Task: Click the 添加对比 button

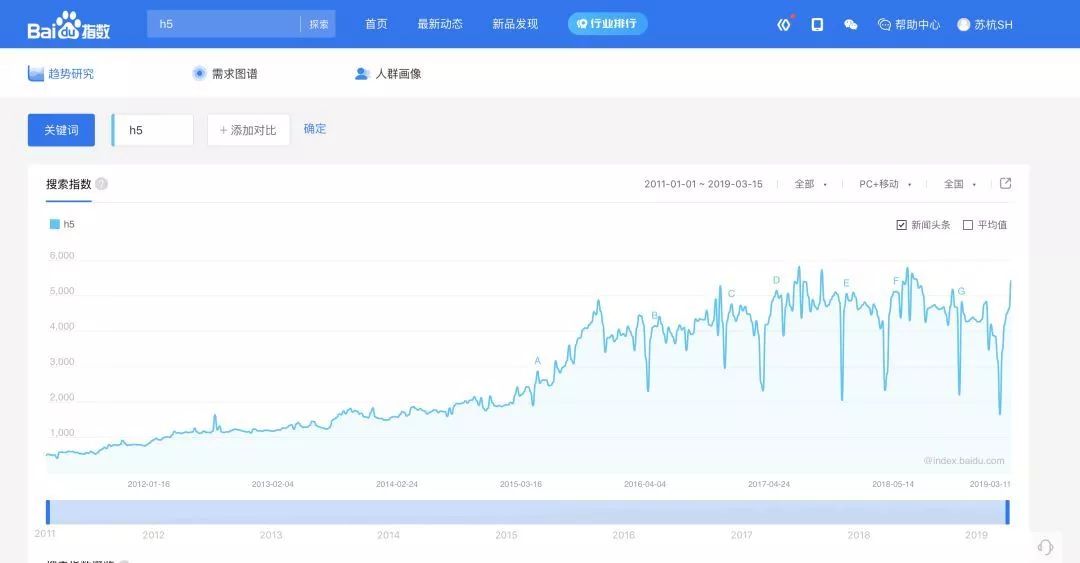Action: click(248, 130)
